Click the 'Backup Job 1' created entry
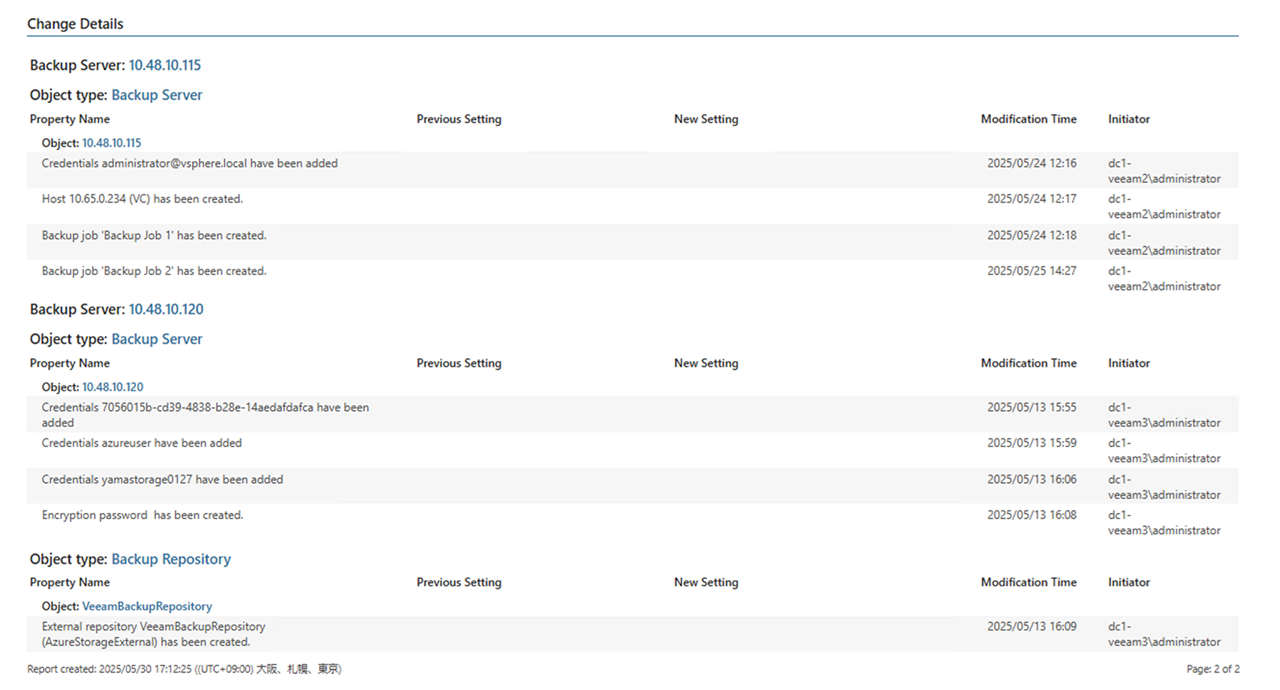1280x690 pixels. click(154, 235)
